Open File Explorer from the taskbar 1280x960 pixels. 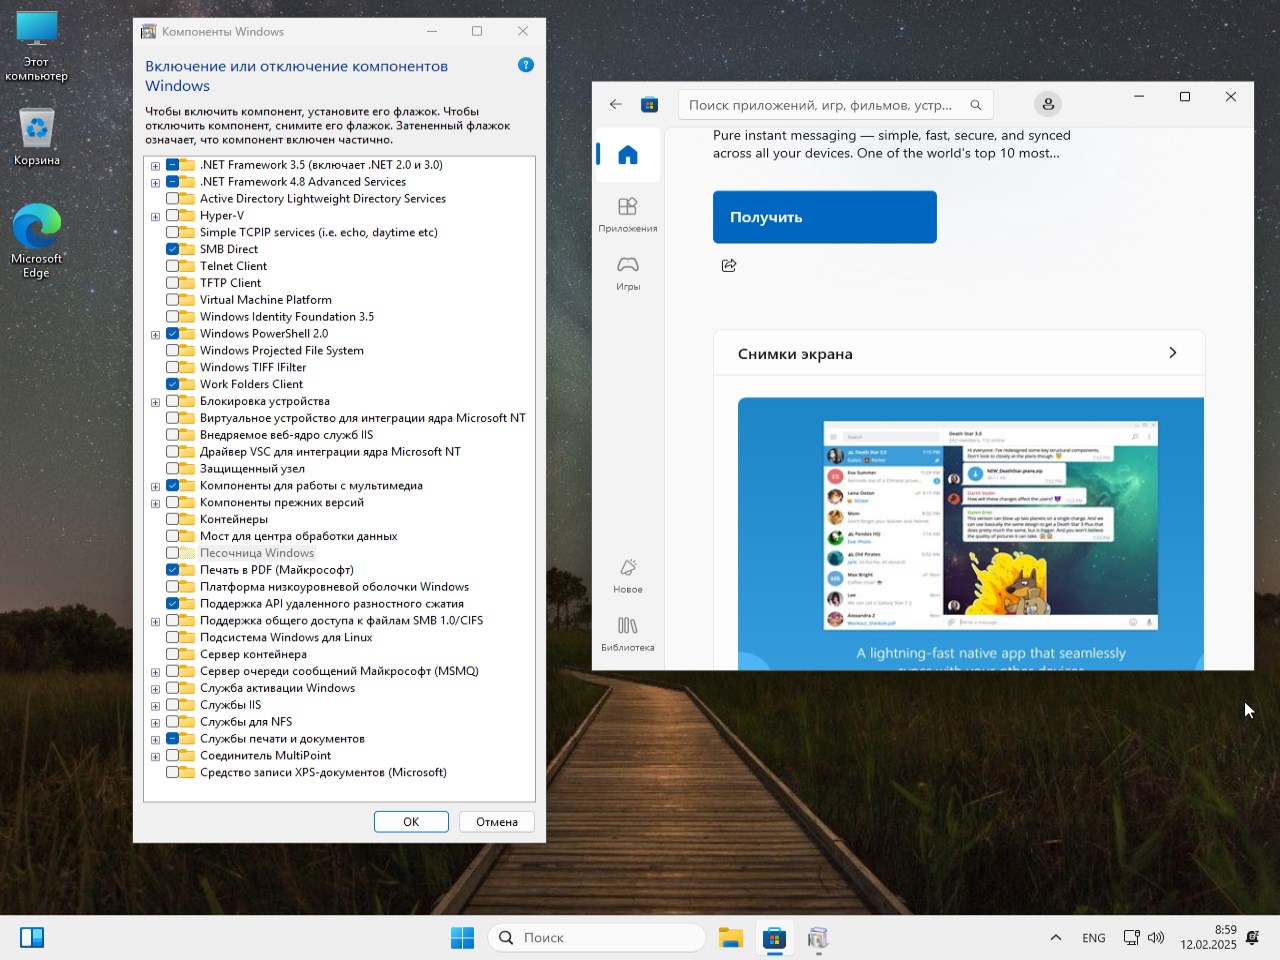tap(731, 938)
